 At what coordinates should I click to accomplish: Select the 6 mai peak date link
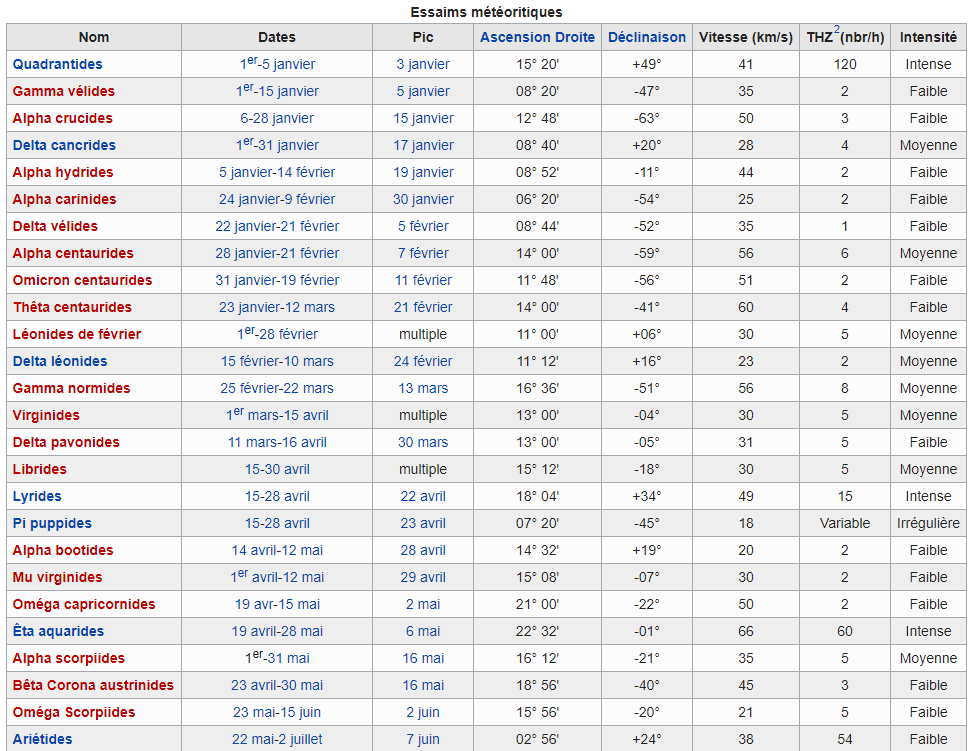(x=423, y=631)
